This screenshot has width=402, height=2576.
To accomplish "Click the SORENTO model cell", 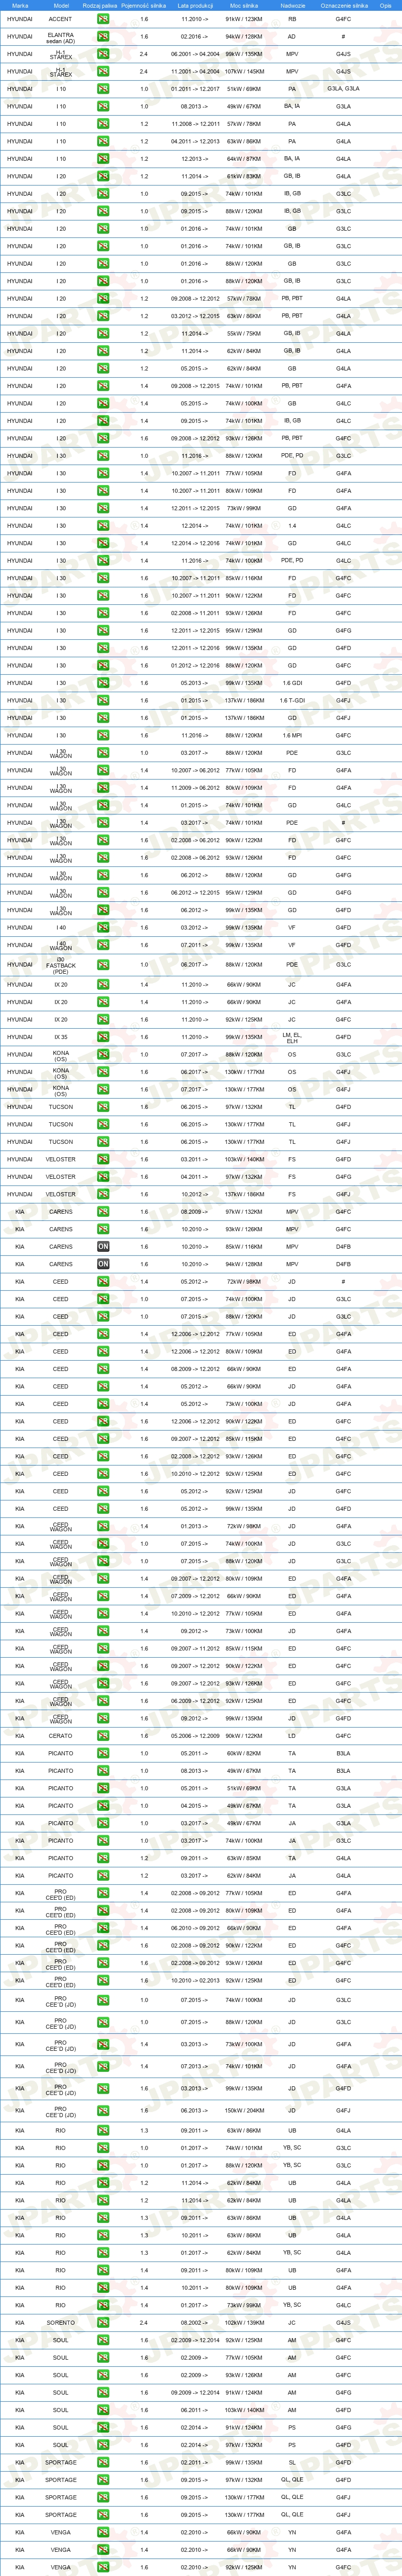I will 60,2323.
